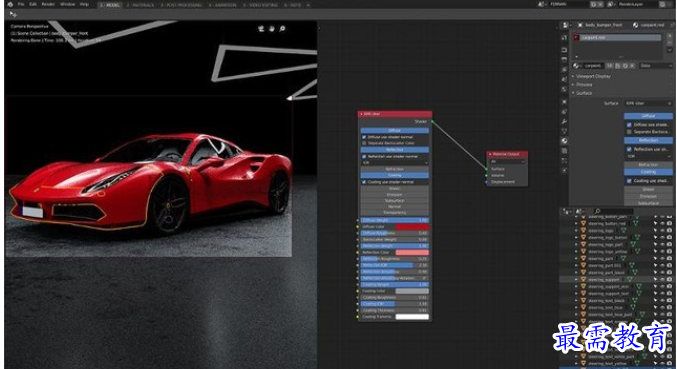The width and height of the screenshot is (677, 369).
Task: Click the outliner editor type icon
Action: click(x=566, y=211)
